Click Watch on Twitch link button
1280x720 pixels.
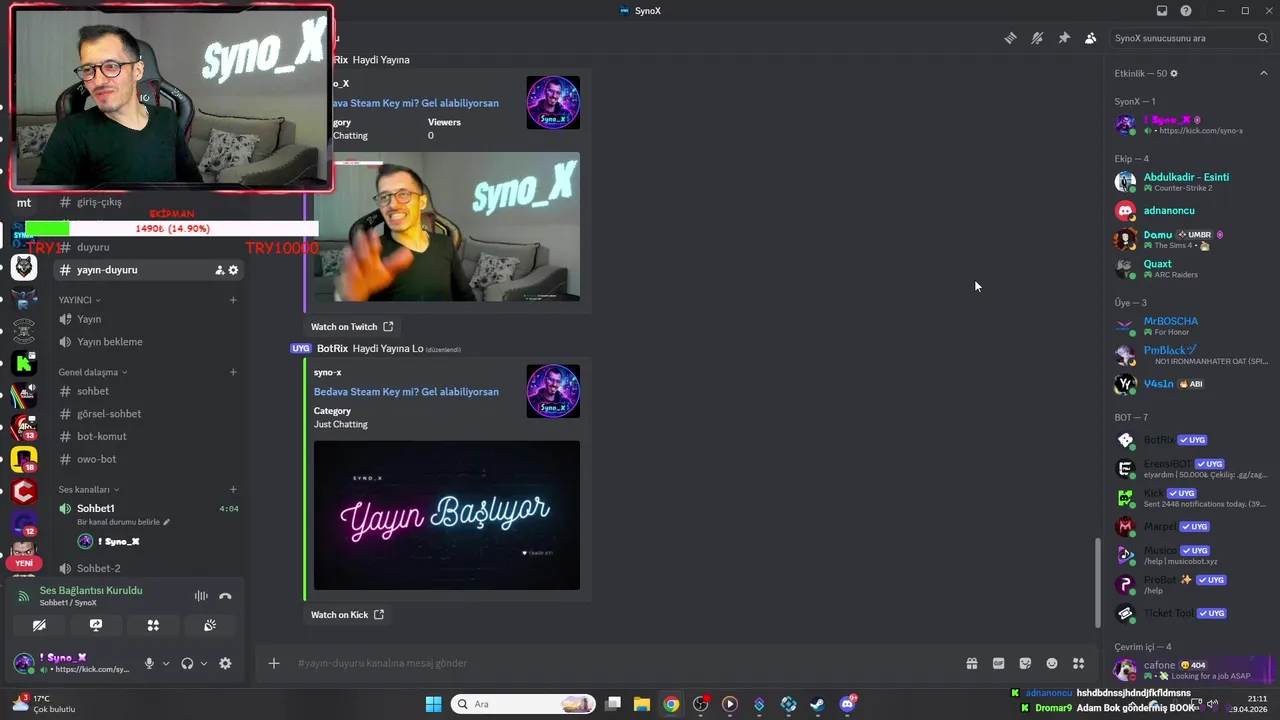[352, 326]
